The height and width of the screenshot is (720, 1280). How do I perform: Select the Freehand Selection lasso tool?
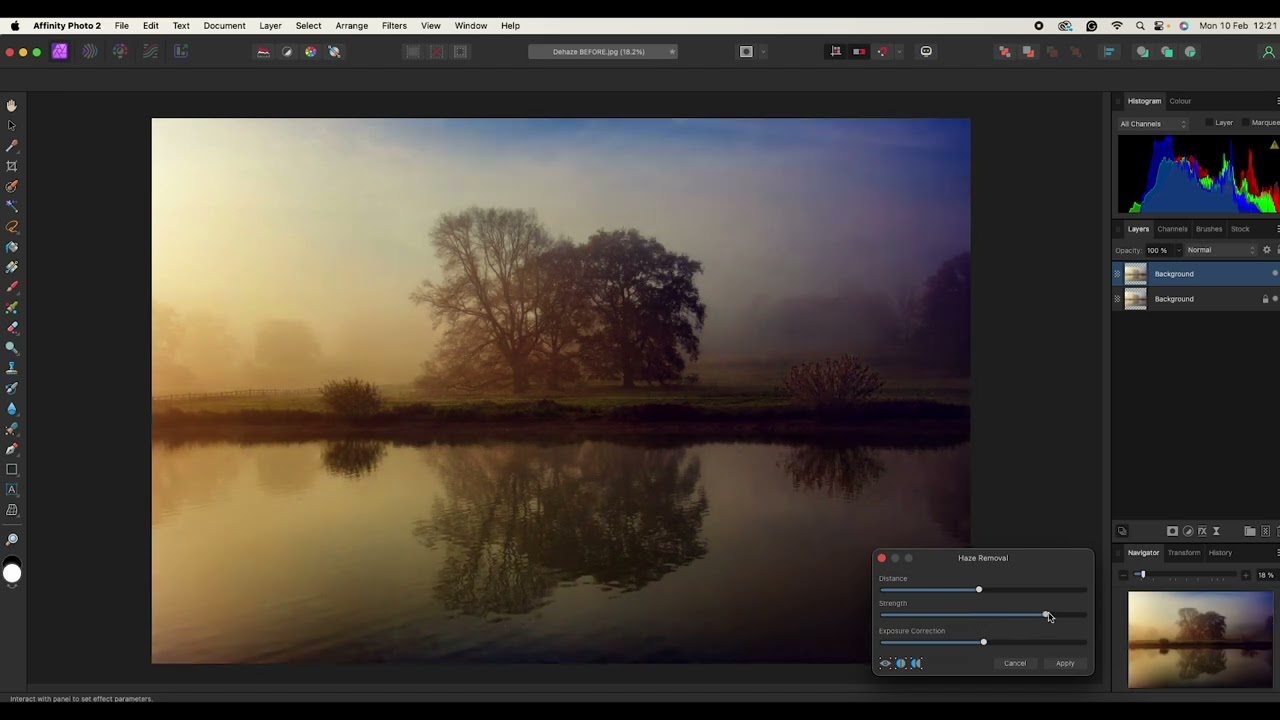(12, 227)
